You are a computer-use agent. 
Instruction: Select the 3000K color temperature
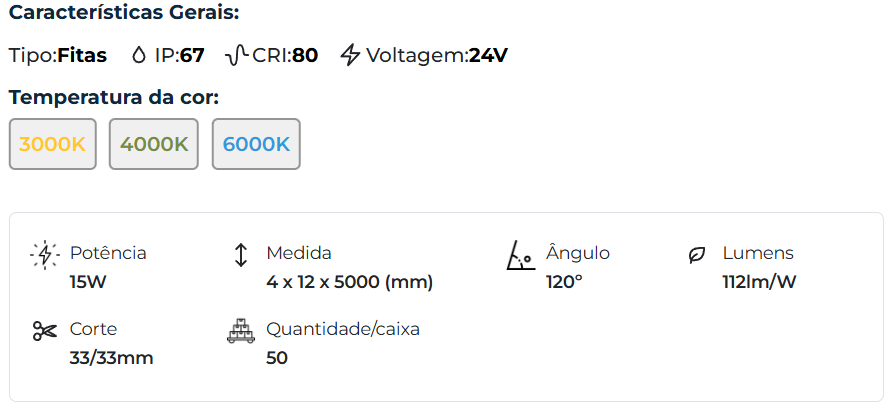(53, 144)
